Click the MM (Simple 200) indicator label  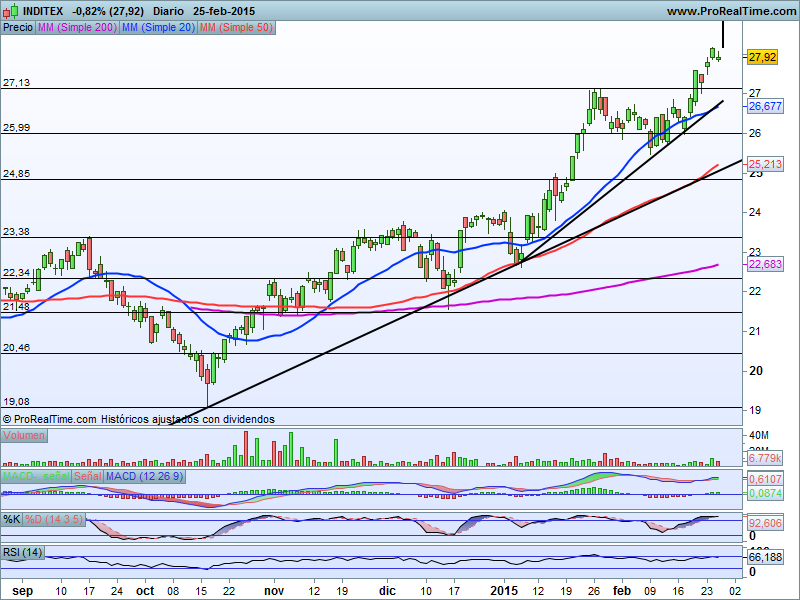76,28
